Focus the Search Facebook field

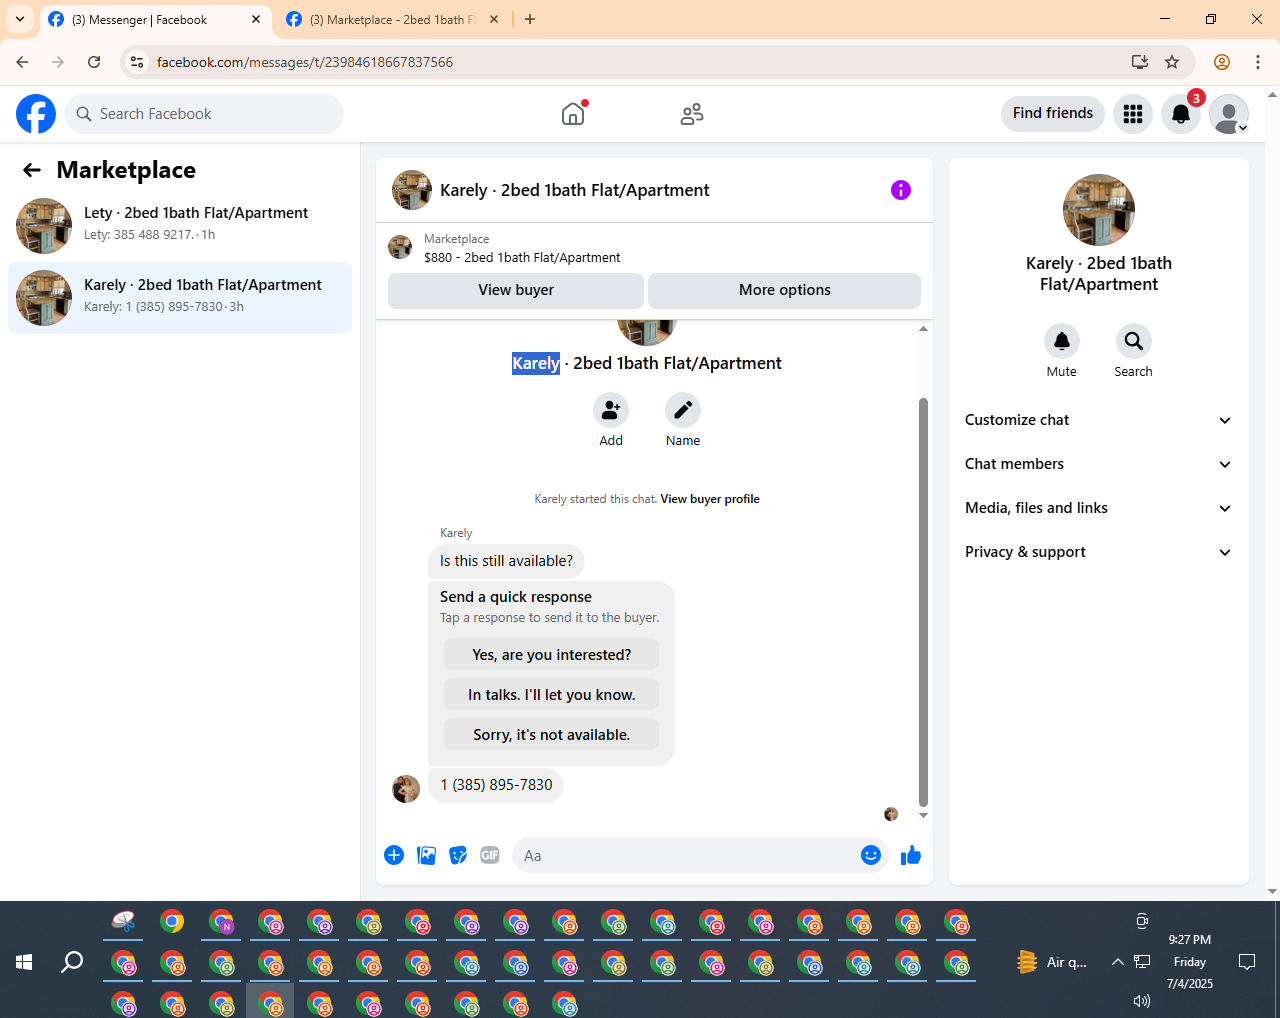click(x=204, y=114)
